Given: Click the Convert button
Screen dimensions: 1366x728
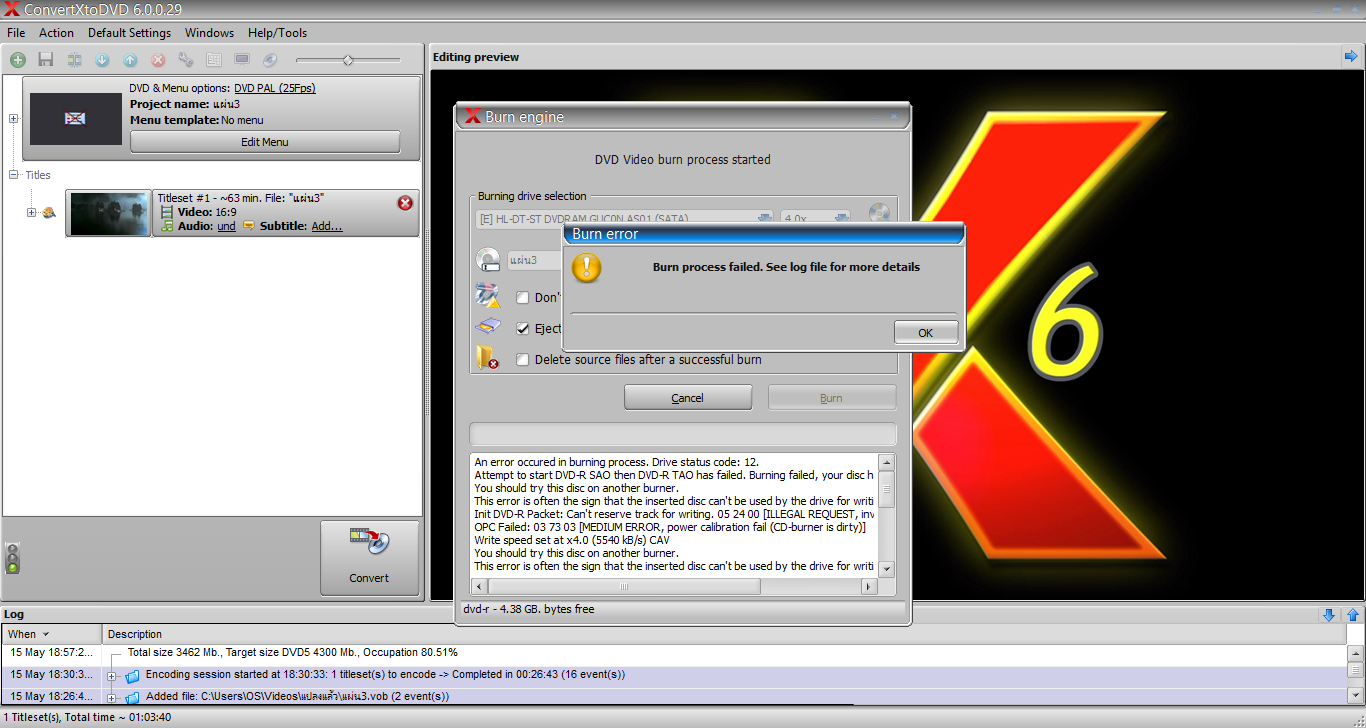Looking at the screenshot, I should click(369, 558).
